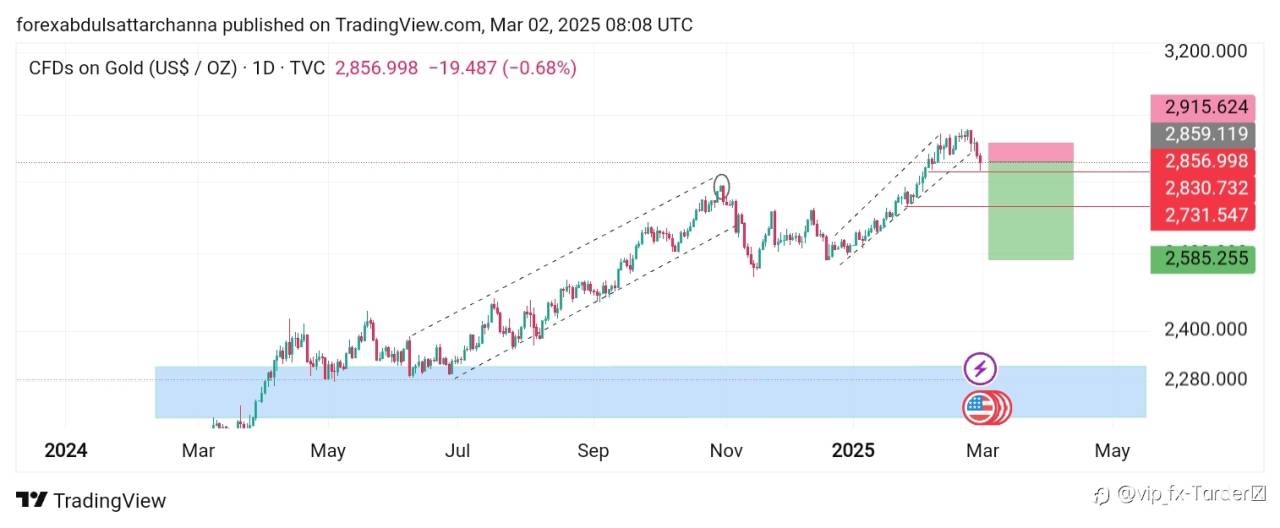Click the purple lightning bolt event icon
Screen dimensions: 1280x528
[980, 369]
